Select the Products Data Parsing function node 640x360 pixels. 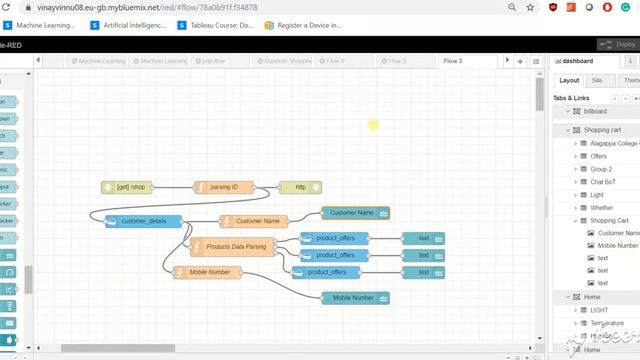tap(233, 247)
